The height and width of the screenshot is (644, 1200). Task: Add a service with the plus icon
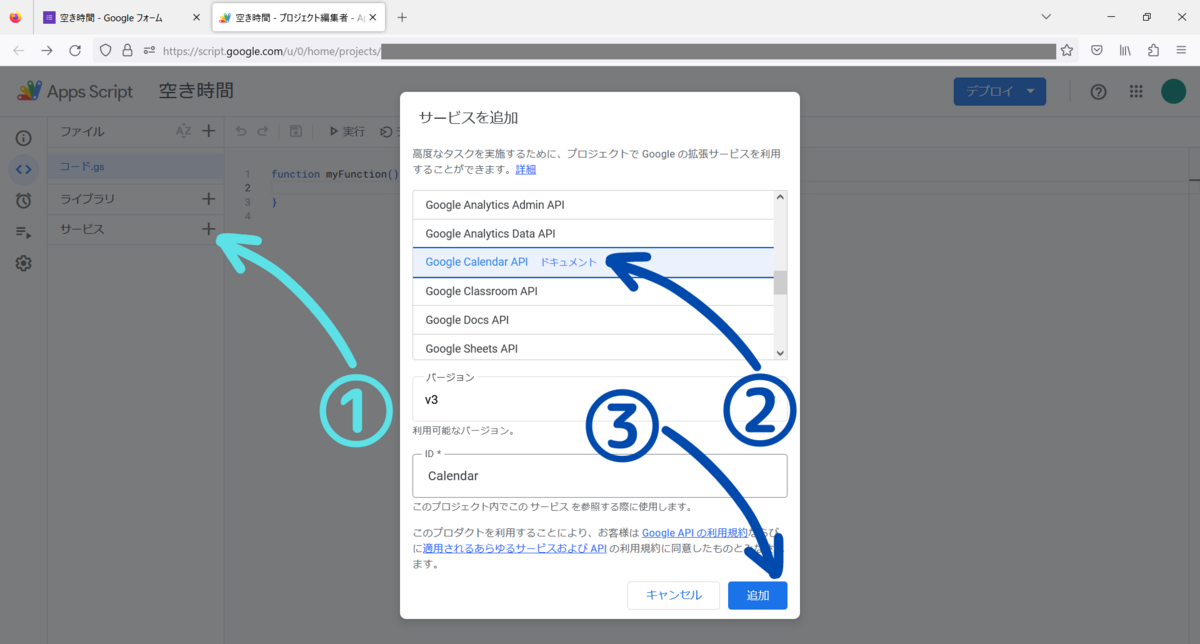(208, 229)
